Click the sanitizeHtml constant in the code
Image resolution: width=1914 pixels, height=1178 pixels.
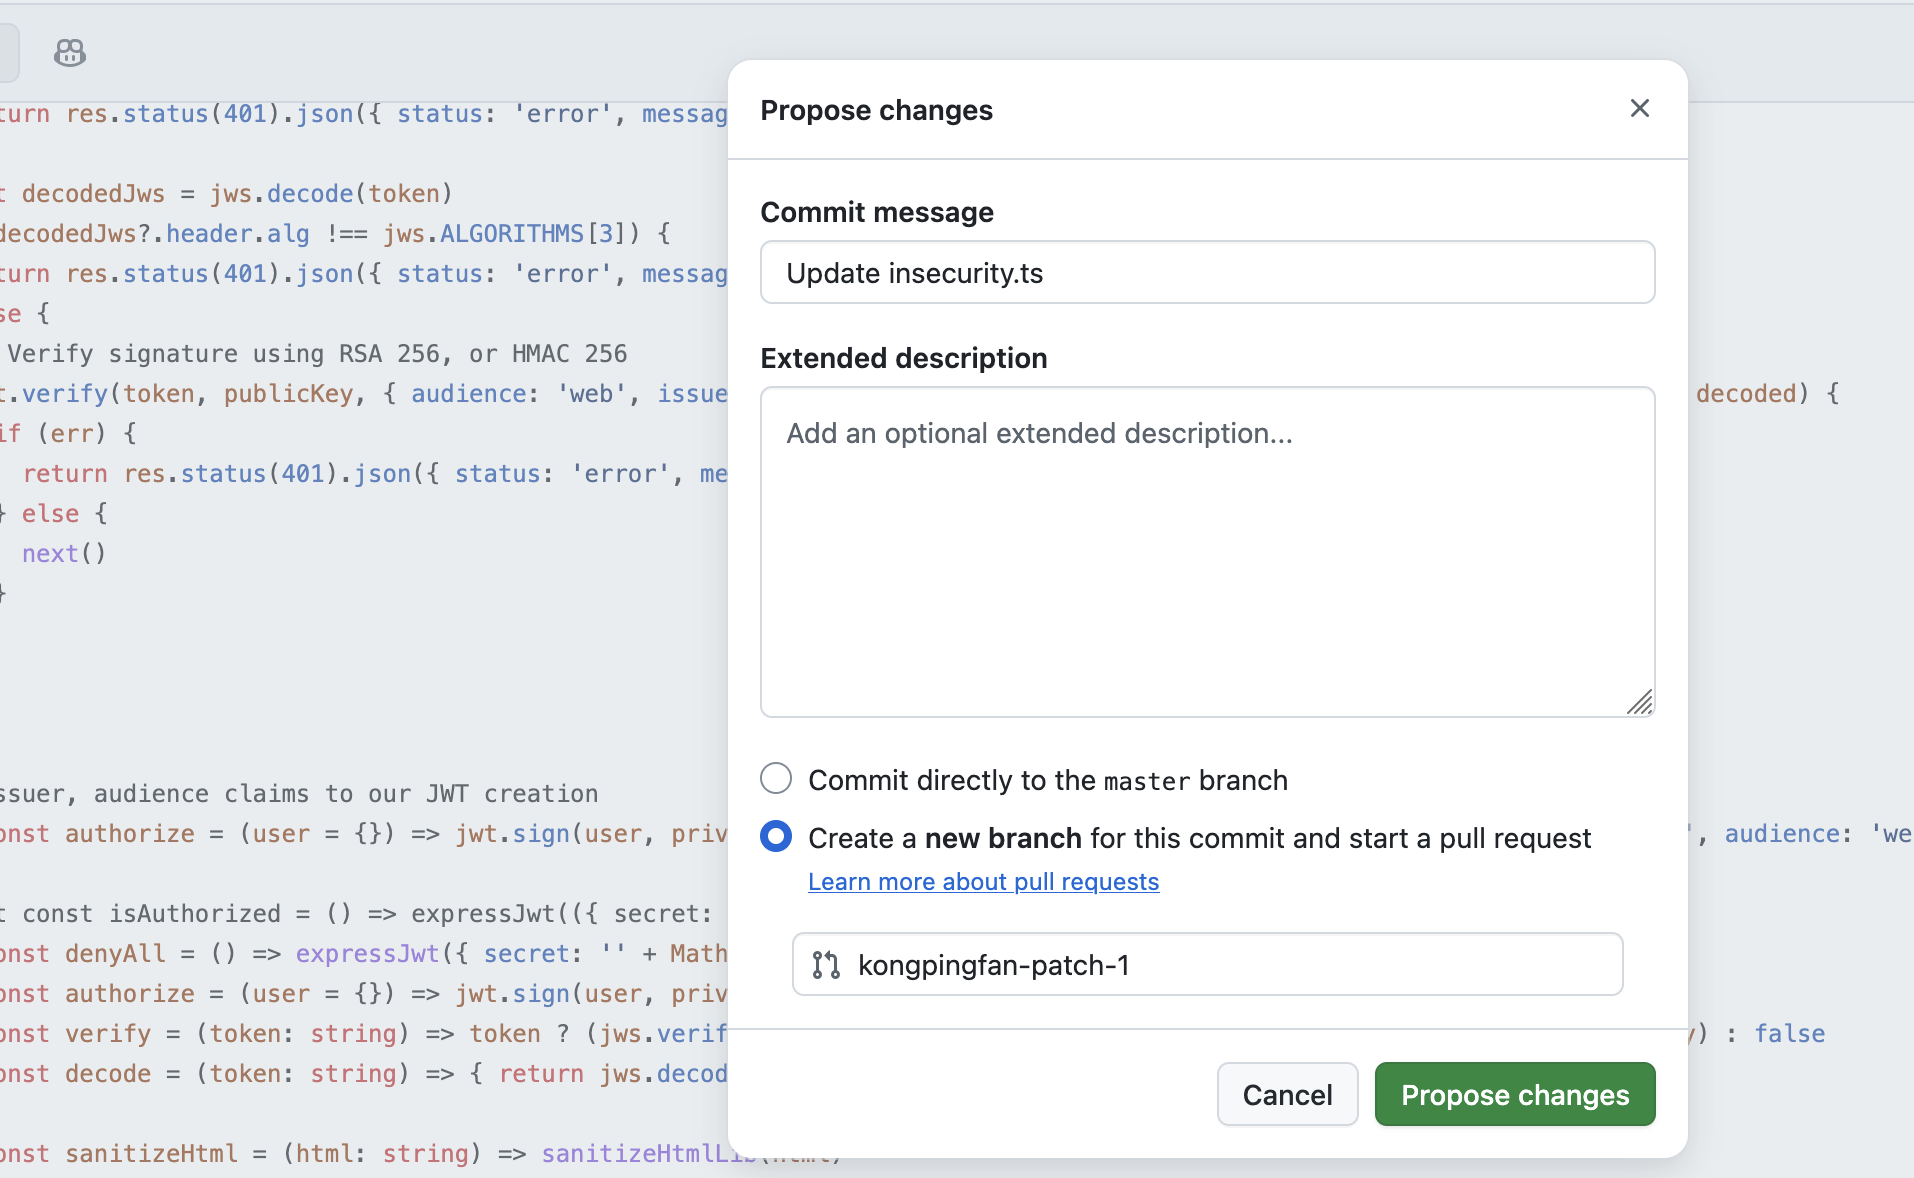[x=151, y=1154]
